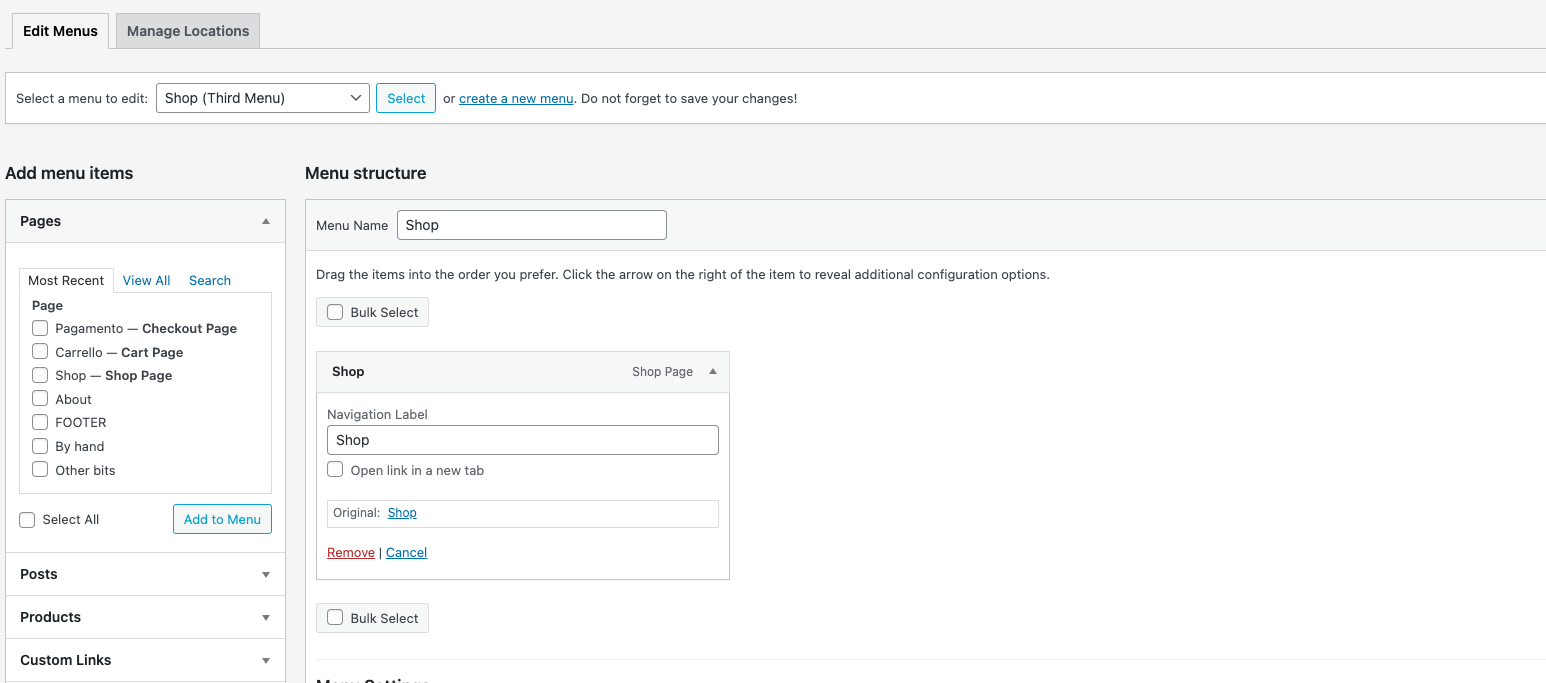This screenshot has width=1546, height=683.
Task: Toggle the Select All checkbox
Action: (x=27, y=519)
